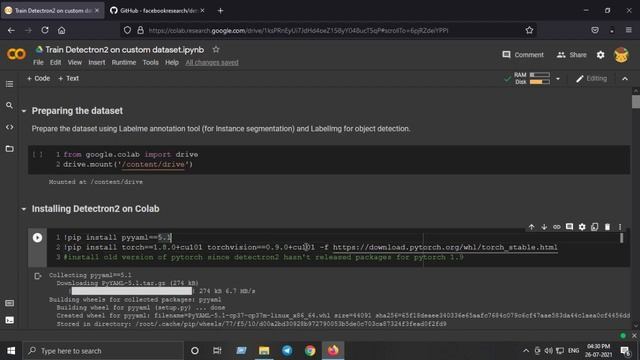
Task: Open the All changes saved link
Action: (212, 62)
